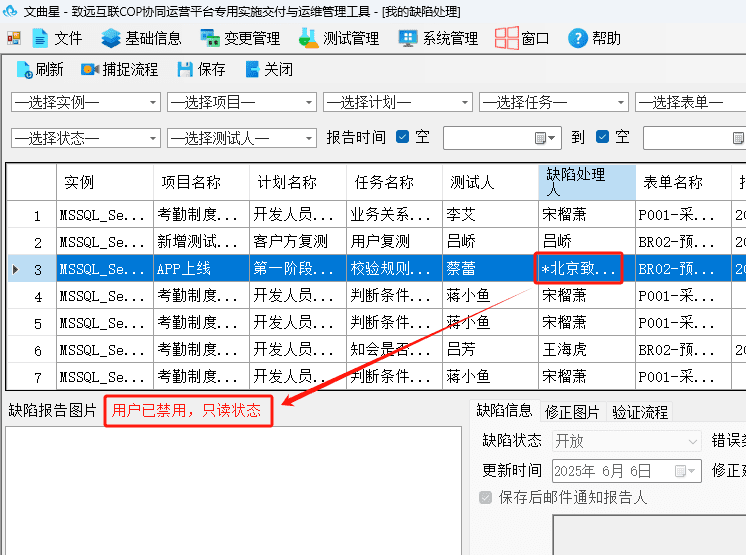
Task: Toggle the 空 checkbox after 到
Action: coord(602,137)
